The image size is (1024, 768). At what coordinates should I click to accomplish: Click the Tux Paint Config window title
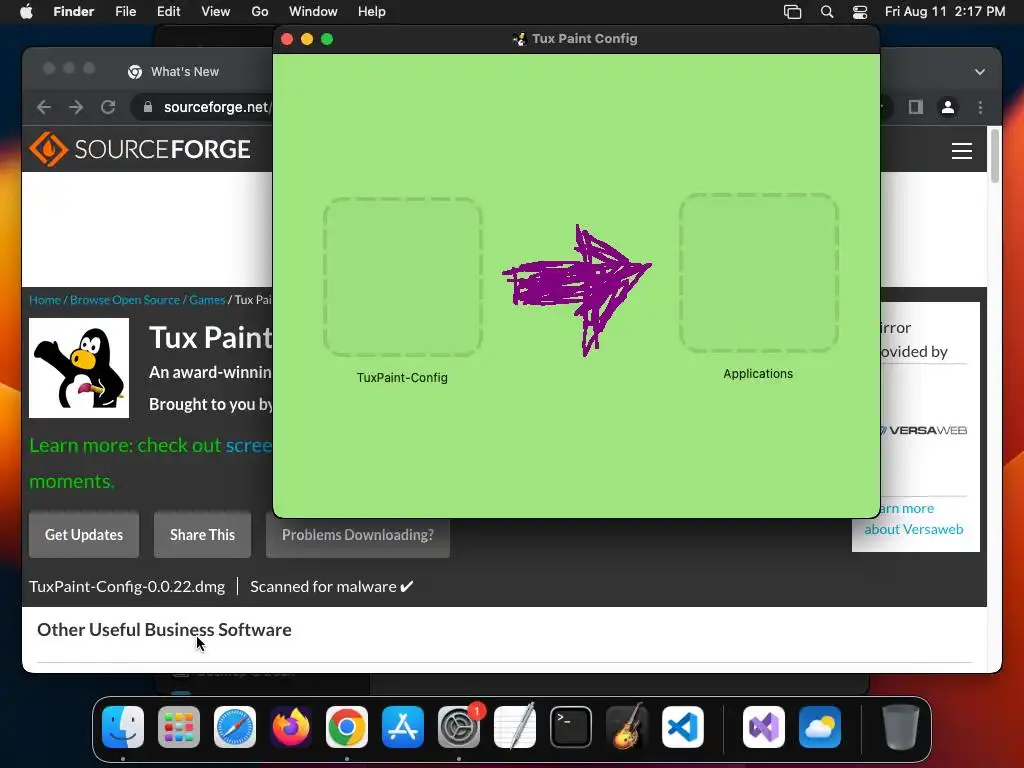[584, 39]
